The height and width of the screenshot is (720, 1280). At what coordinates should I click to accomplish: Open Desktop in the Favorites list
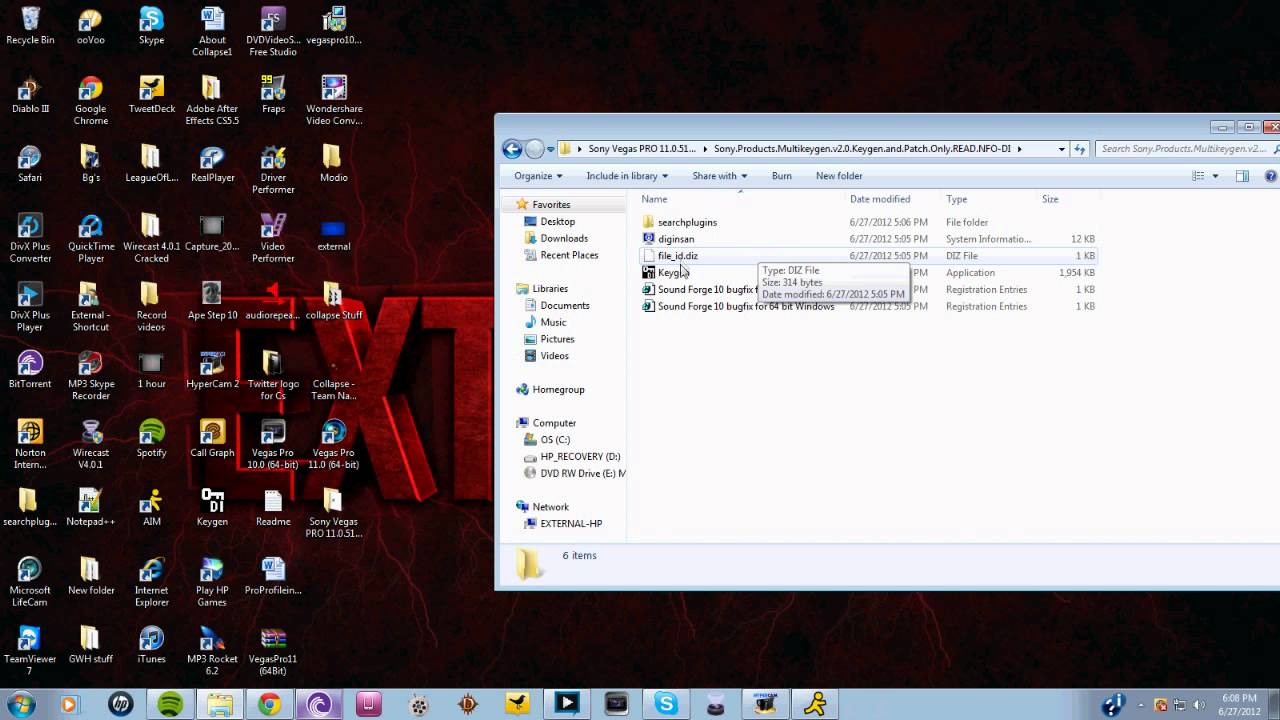[557, 221]
